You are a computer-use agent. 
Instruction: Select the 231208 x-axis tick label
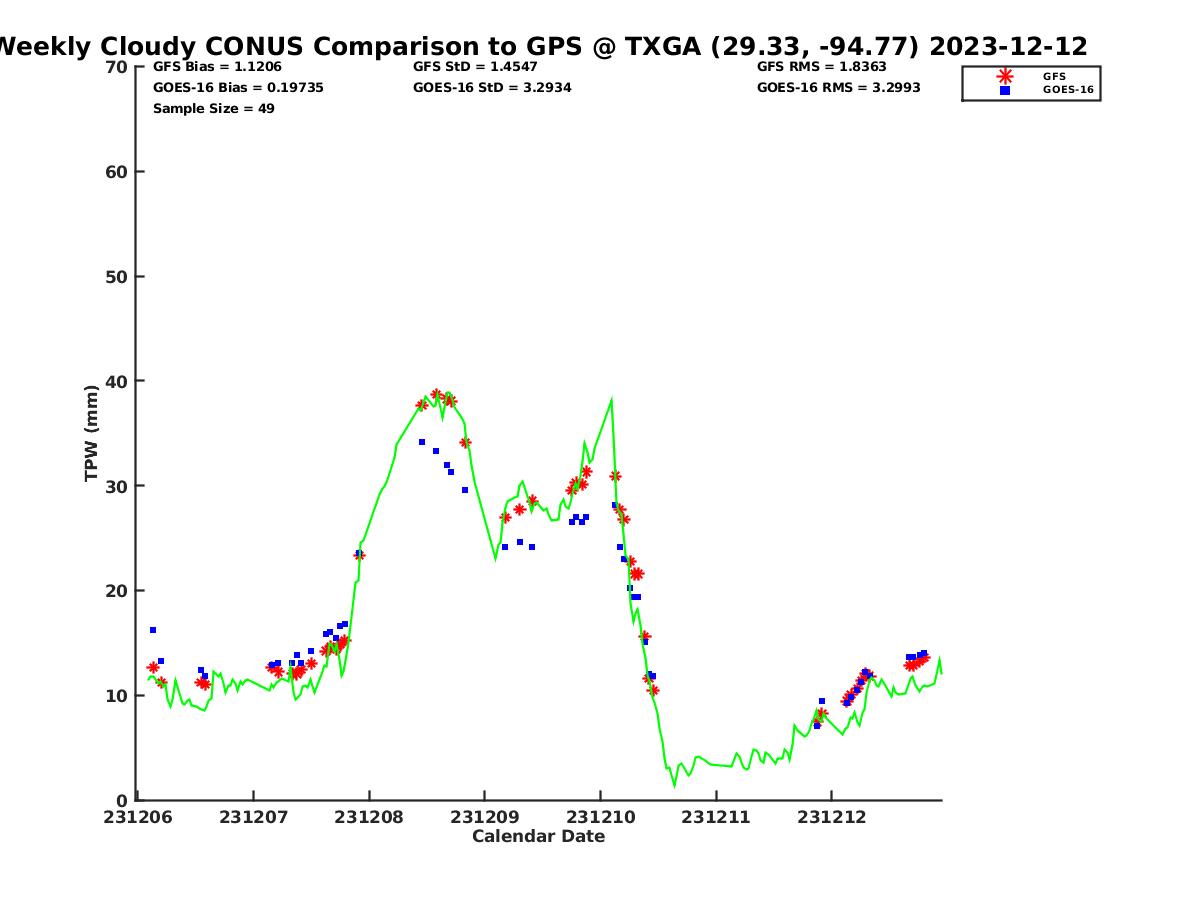368,817
